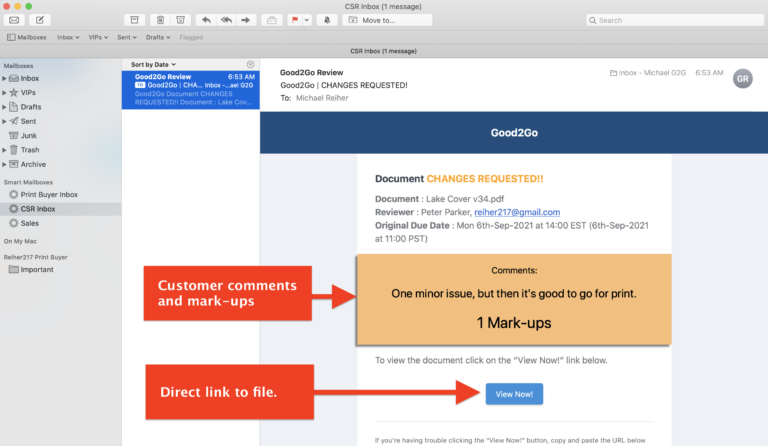
Task: Open the VIPs favorites dropdown
Action: pyautogui.click(x=98, y=37)
